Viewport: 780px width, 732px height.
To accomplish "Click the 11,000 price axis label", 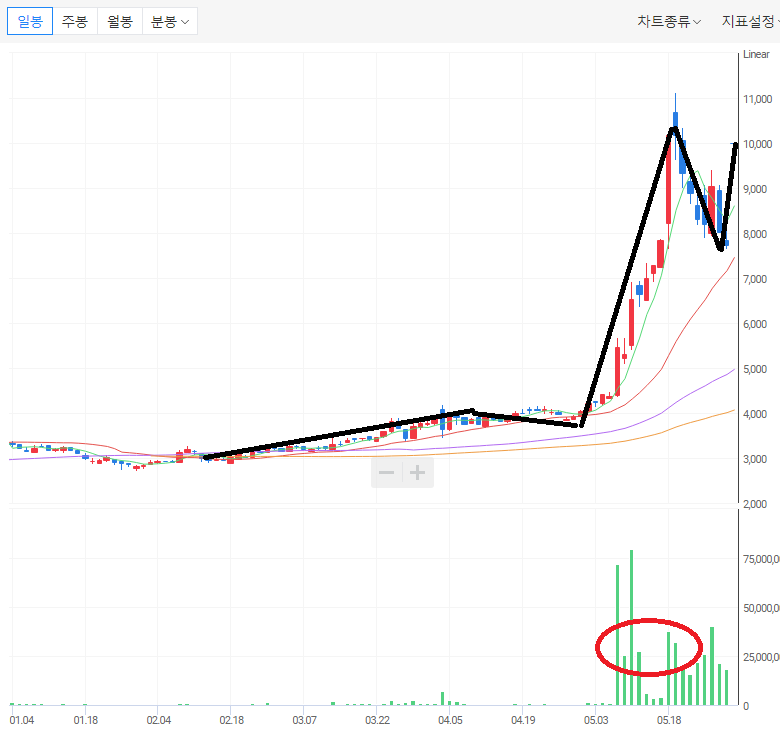I will [758, 99].
